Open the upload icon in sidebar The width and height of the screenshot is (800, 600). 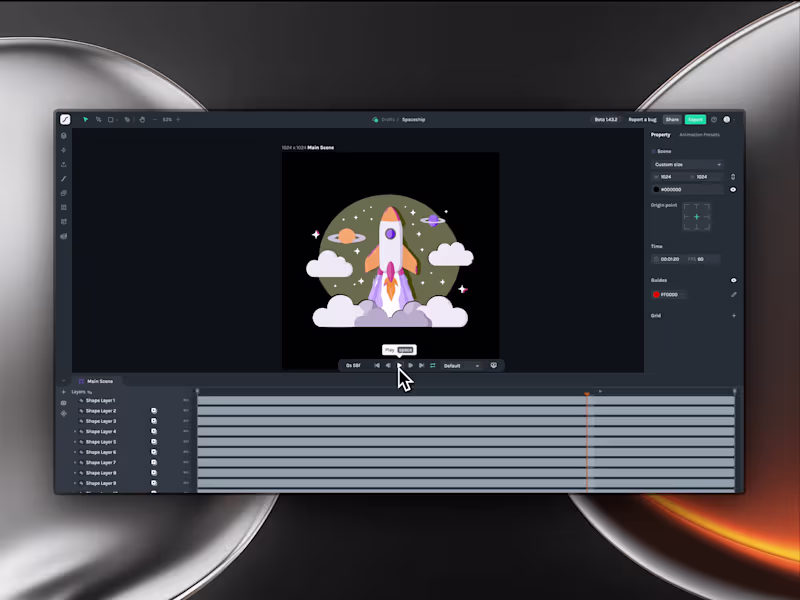coord(64,164)
